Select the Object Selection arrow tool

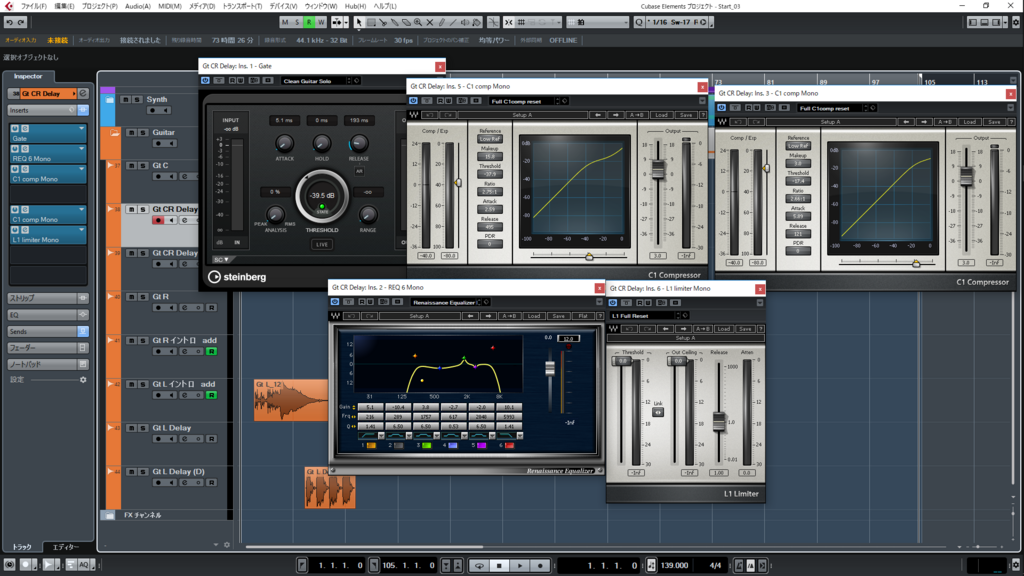coord(359,22)
